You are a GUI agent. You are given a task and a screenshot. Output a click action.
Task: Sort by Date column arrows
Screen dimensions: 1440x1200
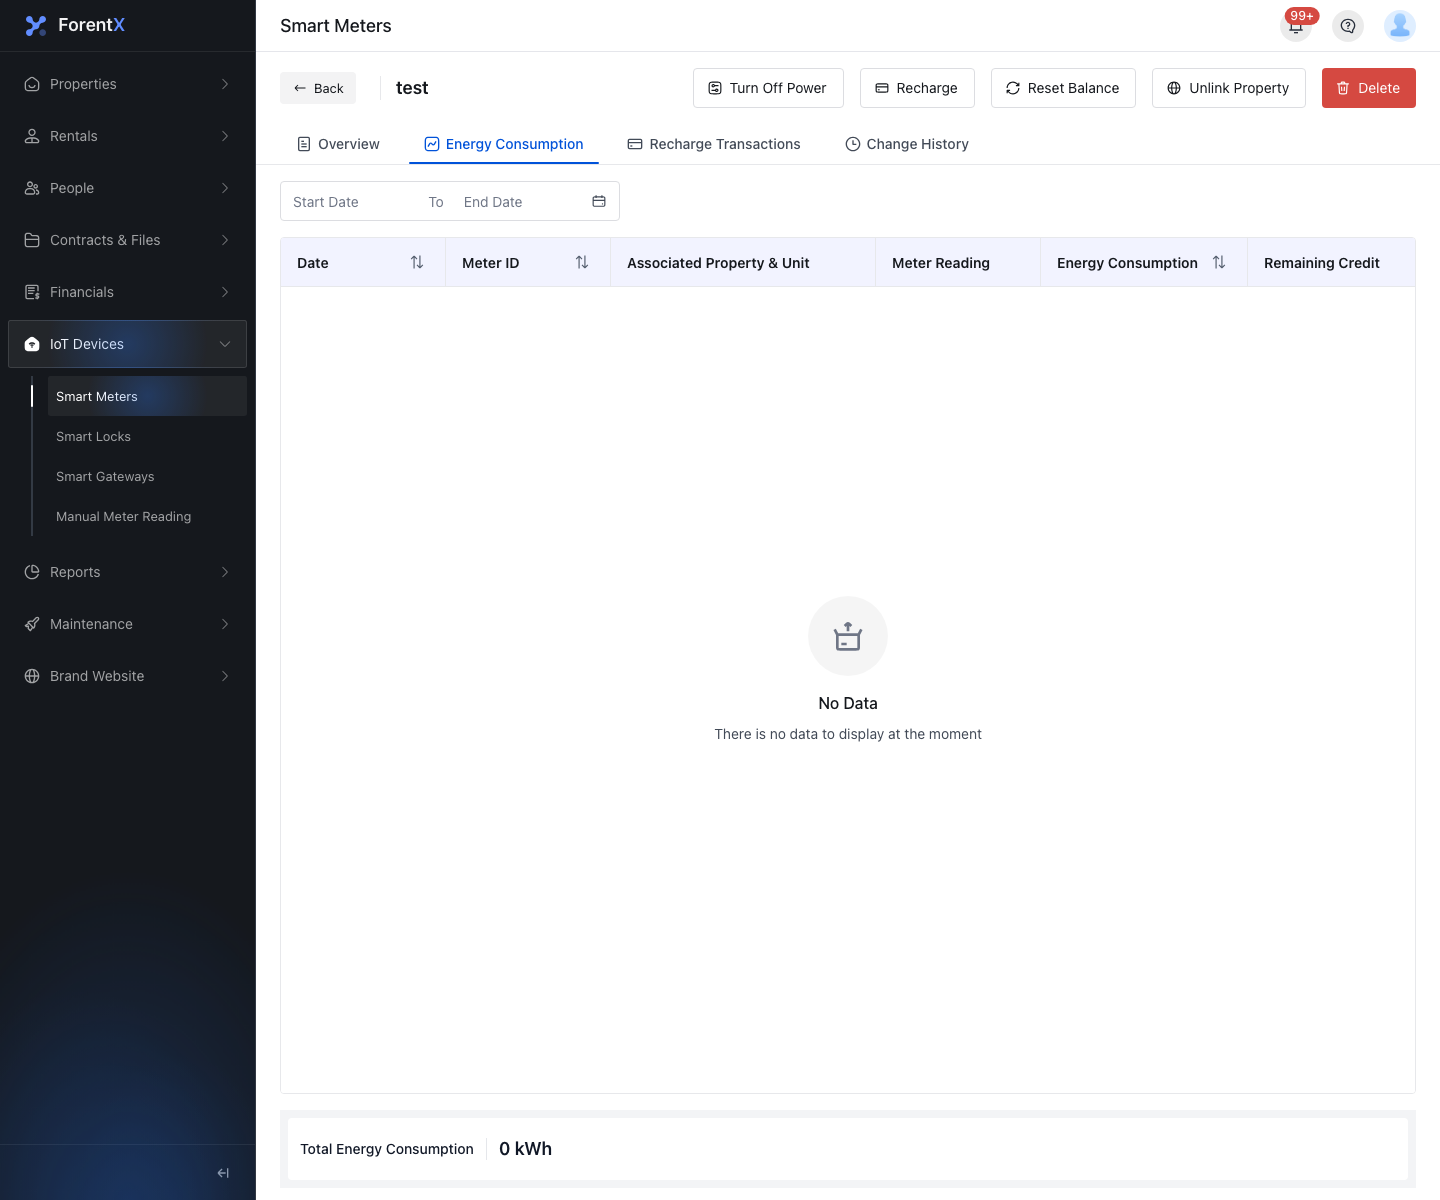point(417,262)
